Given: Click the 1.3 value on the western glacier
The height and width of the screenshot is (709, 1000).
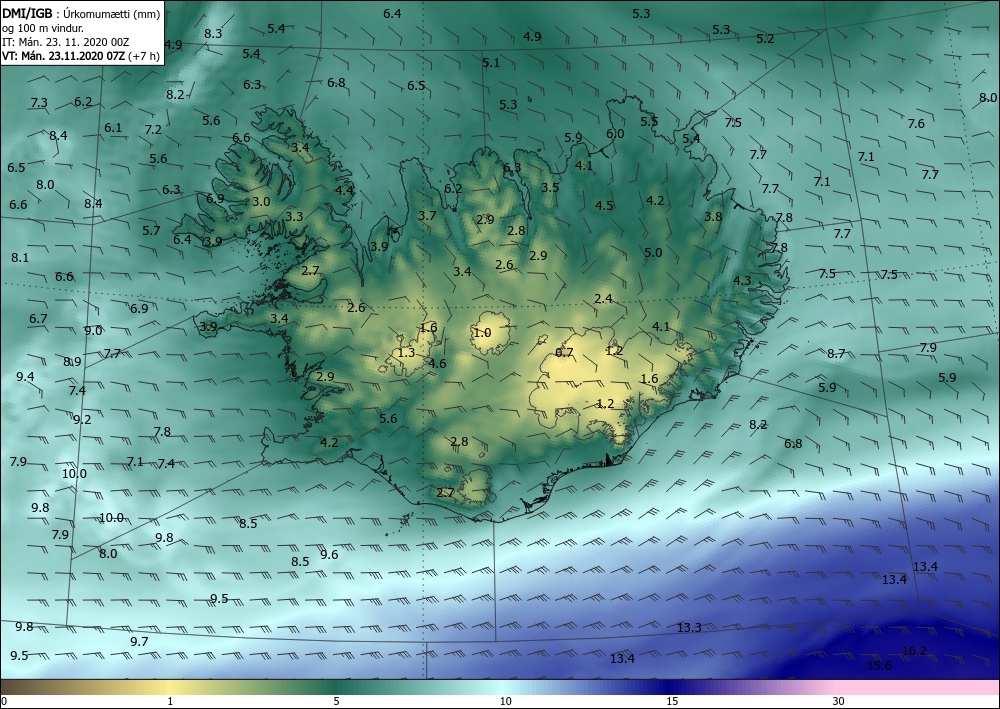Looking at the screenshot, I should click(406, 353).
